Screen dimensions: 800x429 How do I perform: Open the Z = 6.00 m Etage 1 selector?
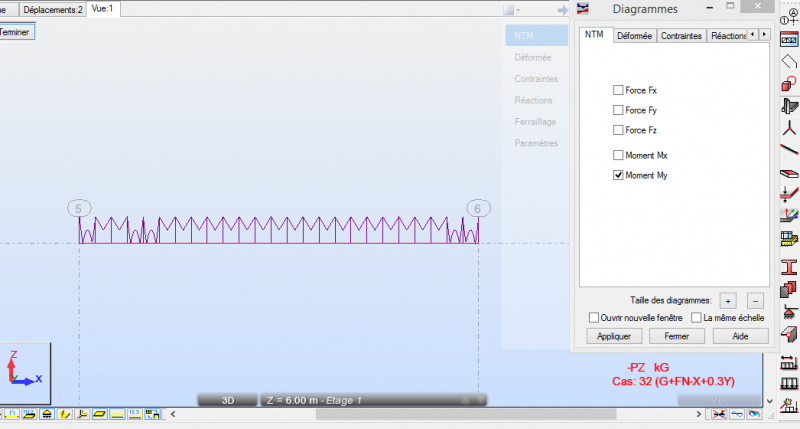(x=373, y=400)
